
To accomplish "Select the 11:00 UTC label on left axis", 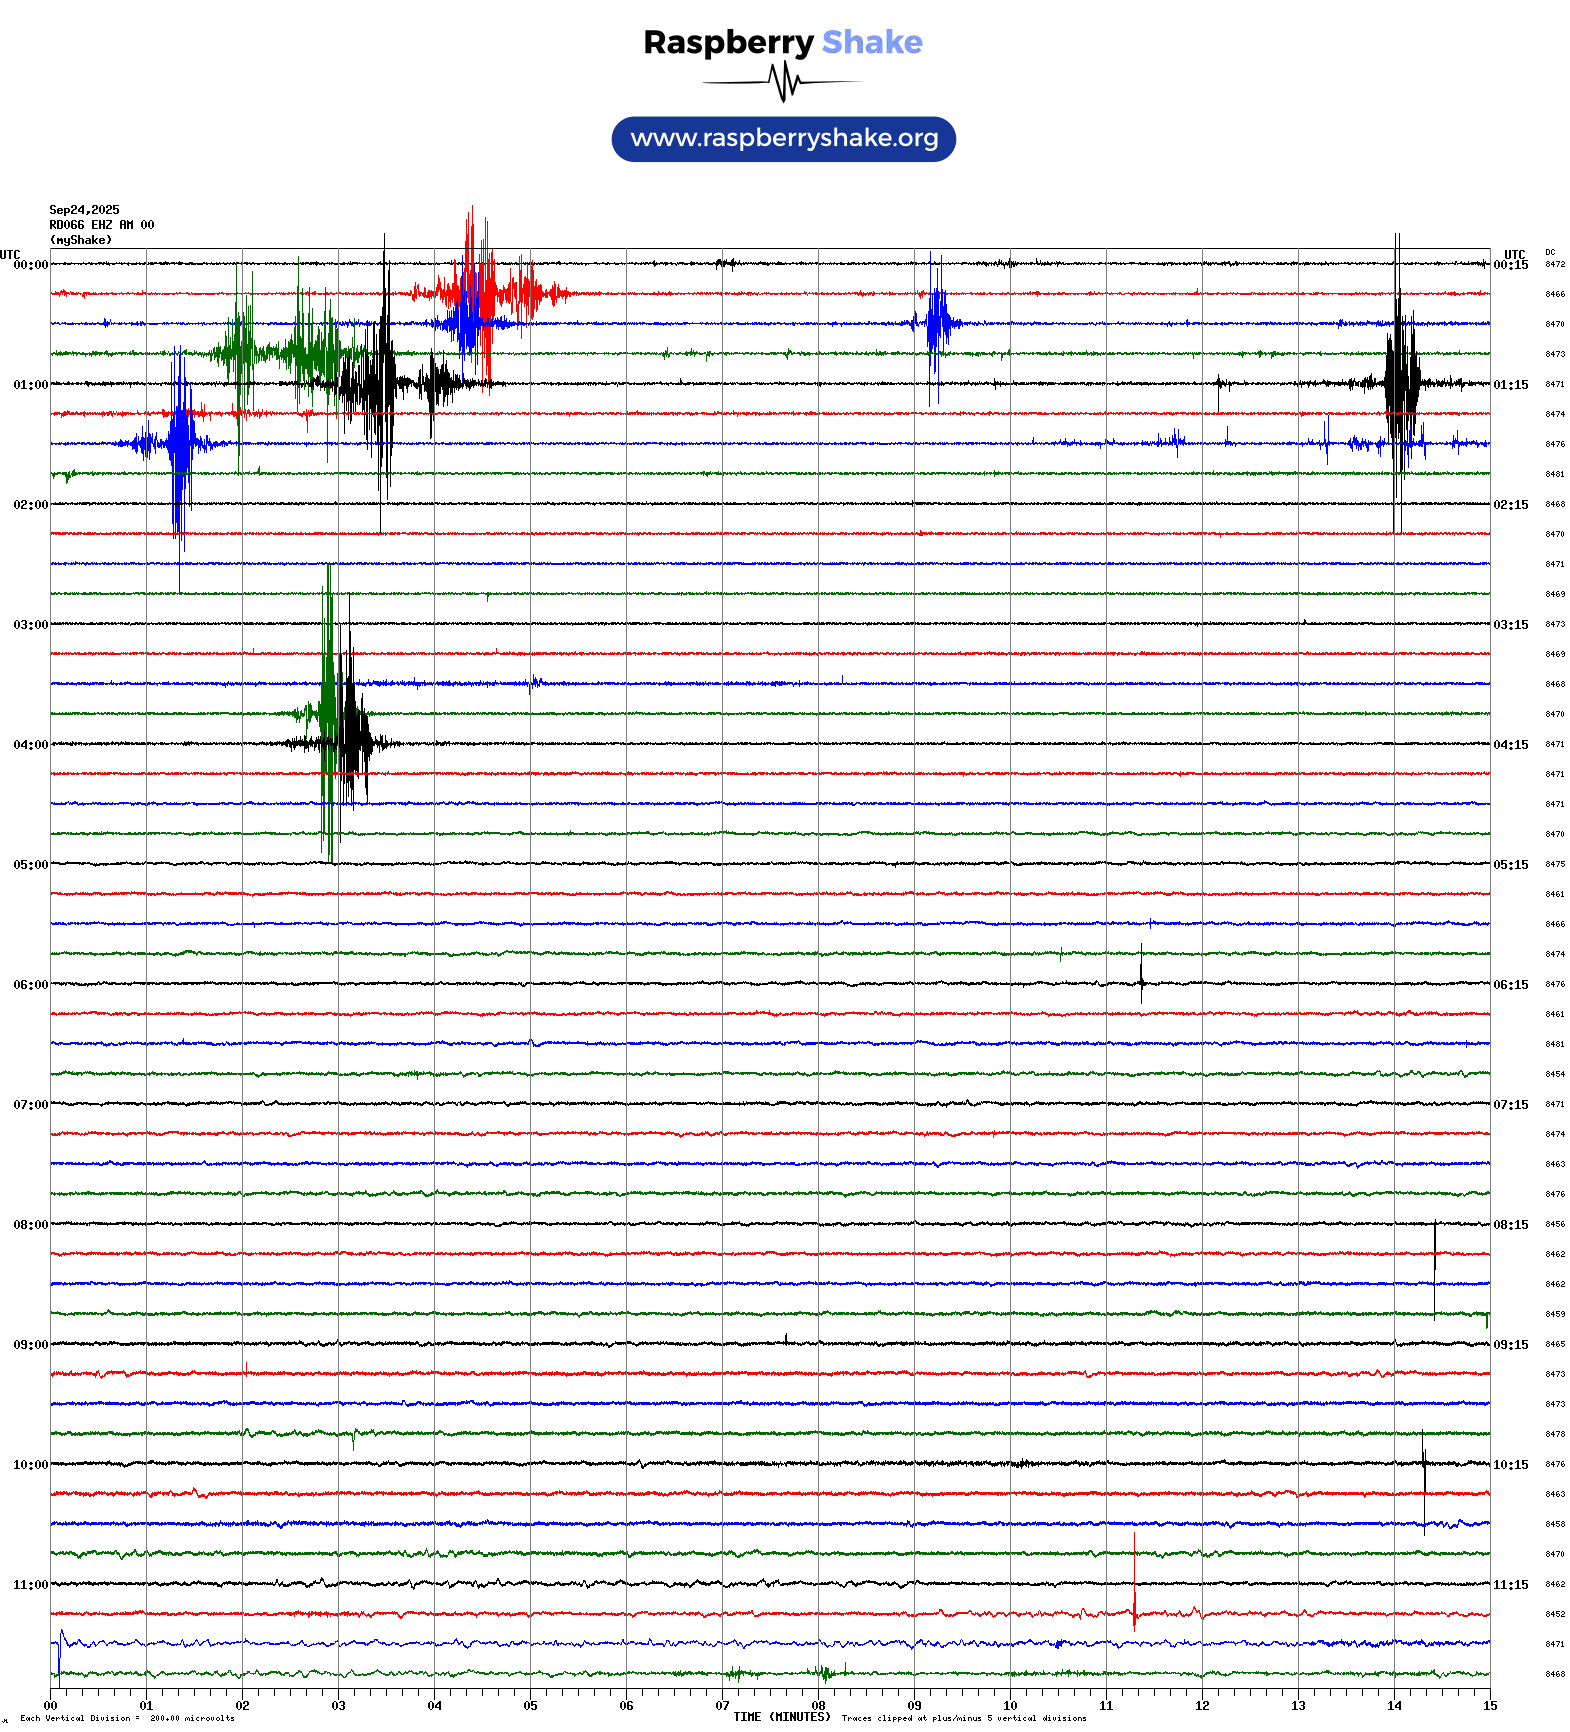I will pos(30,1585).
